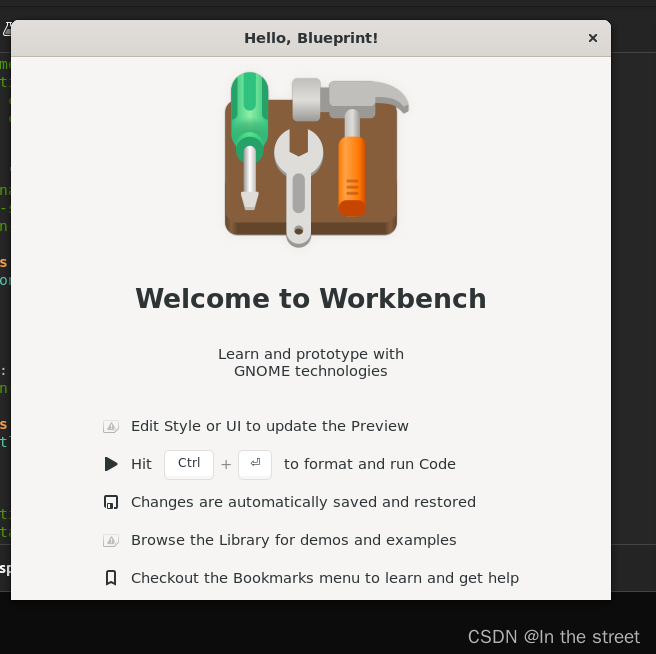Click 'Checkout the Bookmarks menu' help text
Viewport: 656px width, 654px height.
tap(325, 578)
